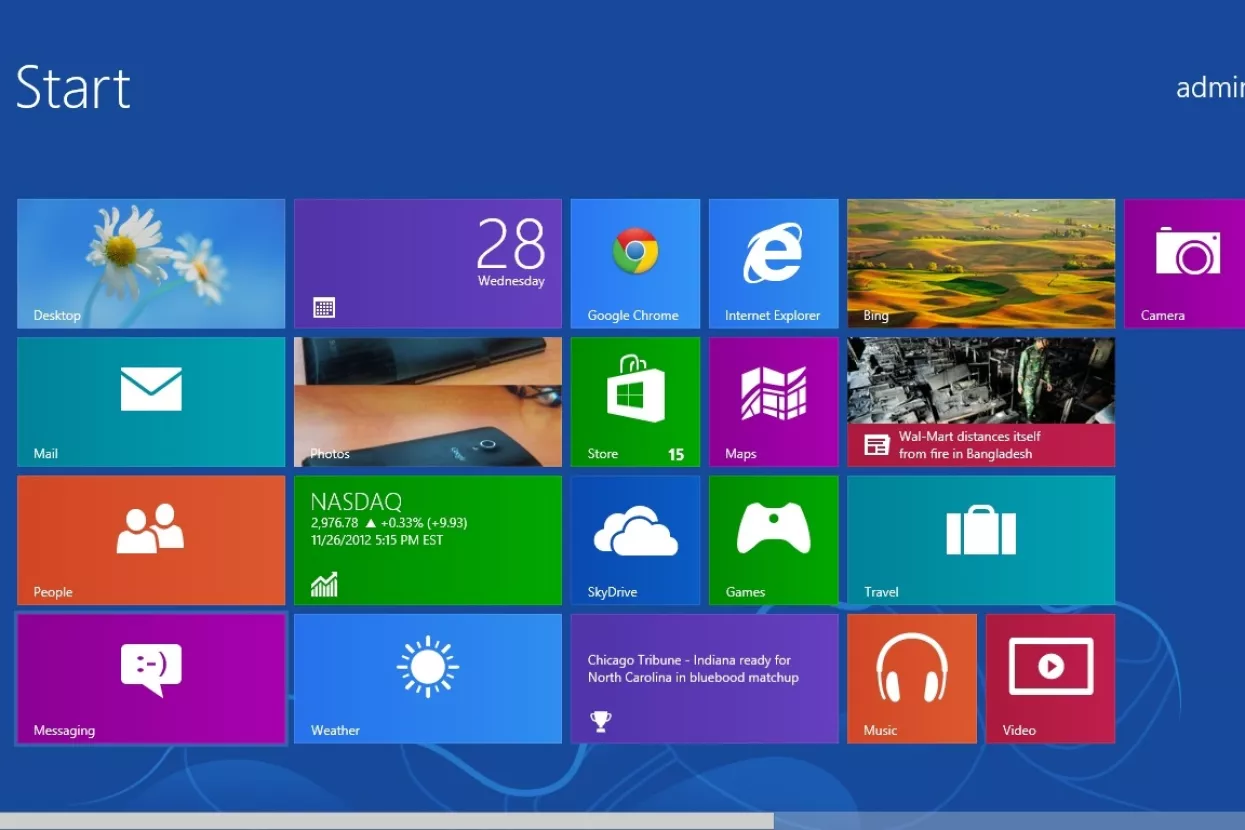
Task: Launch Google Chrome tile
Action: click(635, 264)
